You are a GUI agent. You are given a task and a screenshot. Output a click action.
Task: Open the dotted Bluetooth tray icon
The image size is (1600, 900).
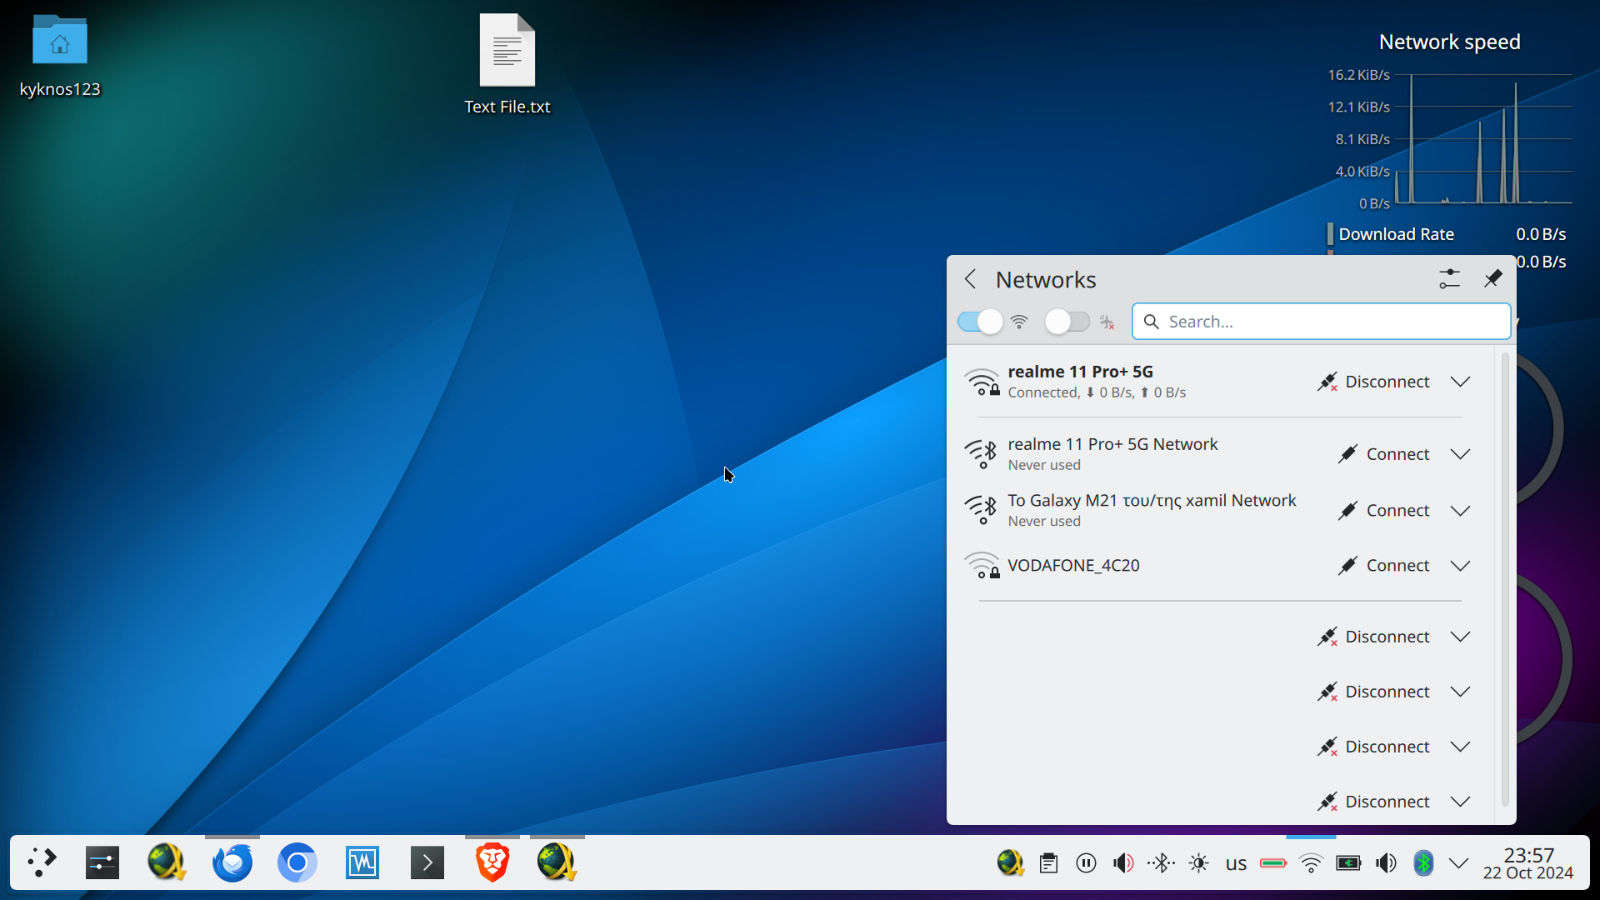(x=1161, y=863)
